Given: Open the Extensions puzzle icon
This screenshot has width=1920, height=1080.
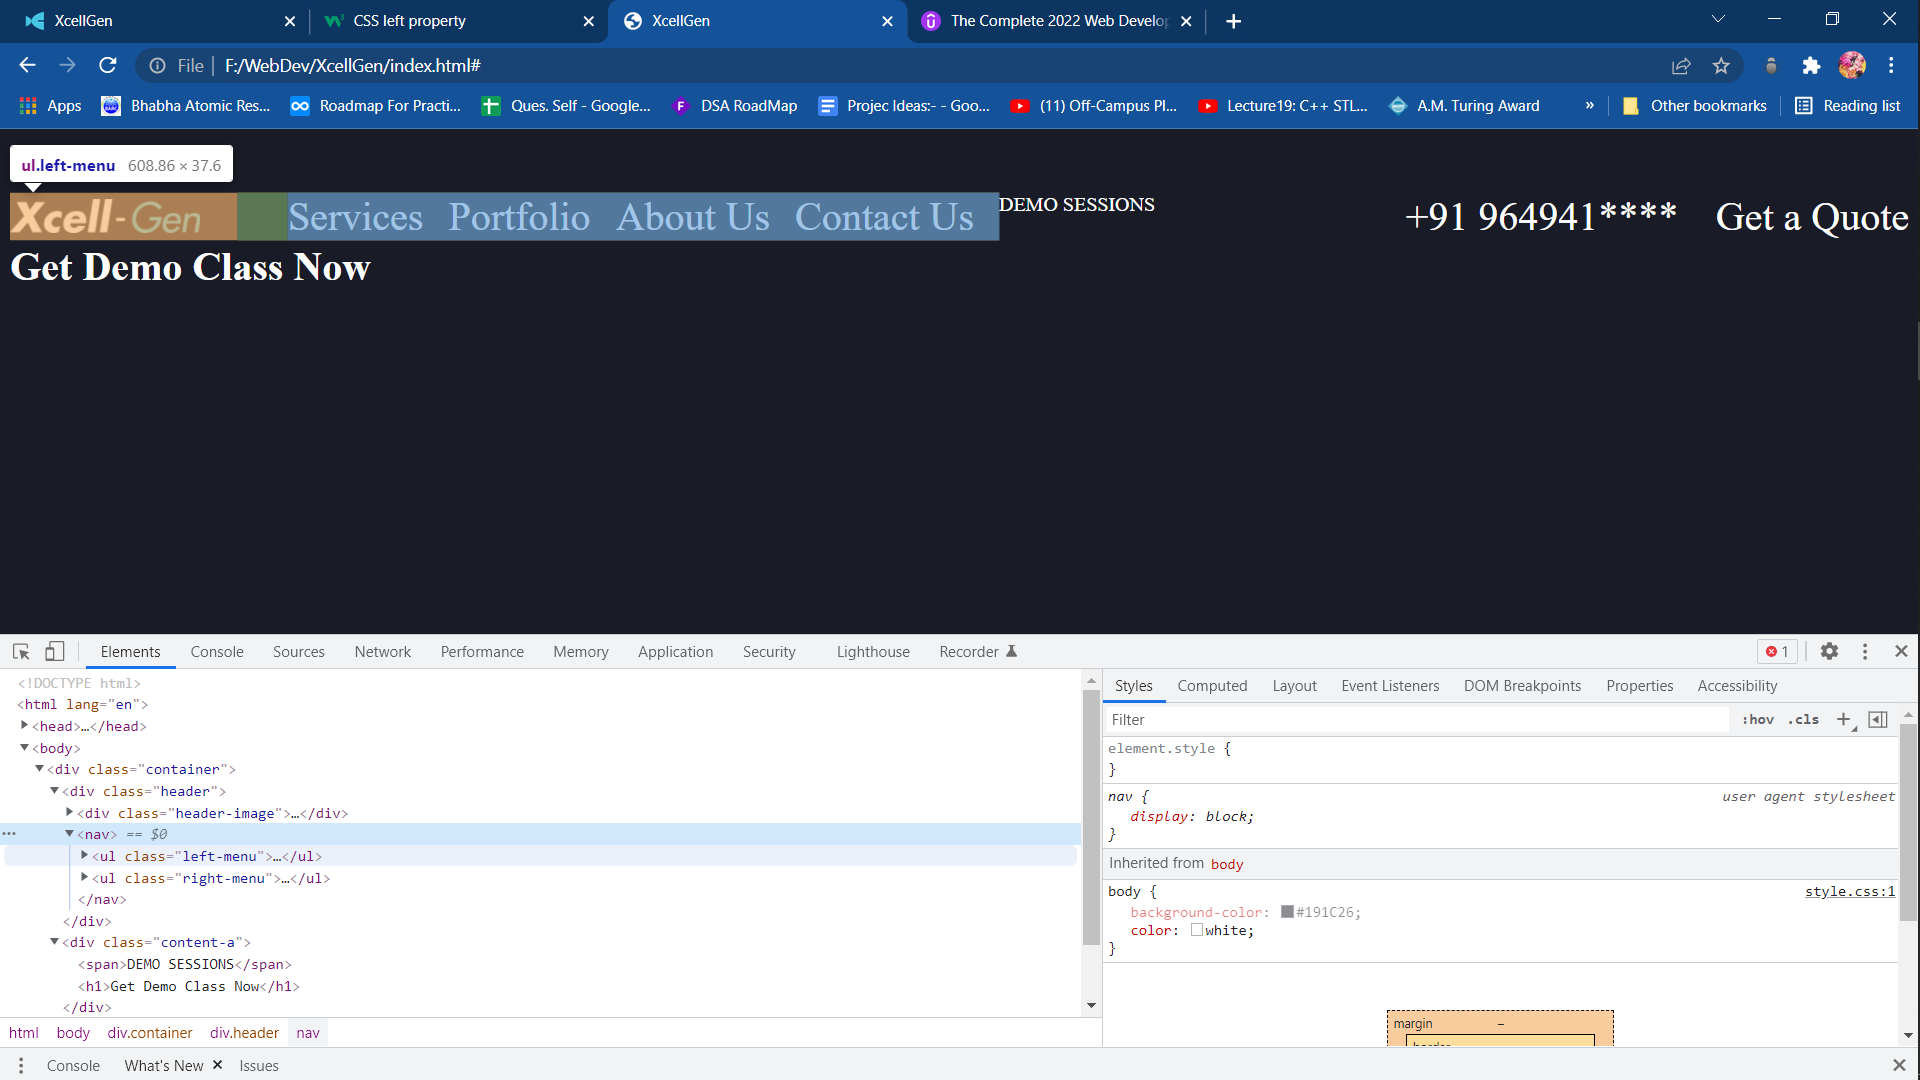Looking at the screenshot, I should click(1811, 66).
